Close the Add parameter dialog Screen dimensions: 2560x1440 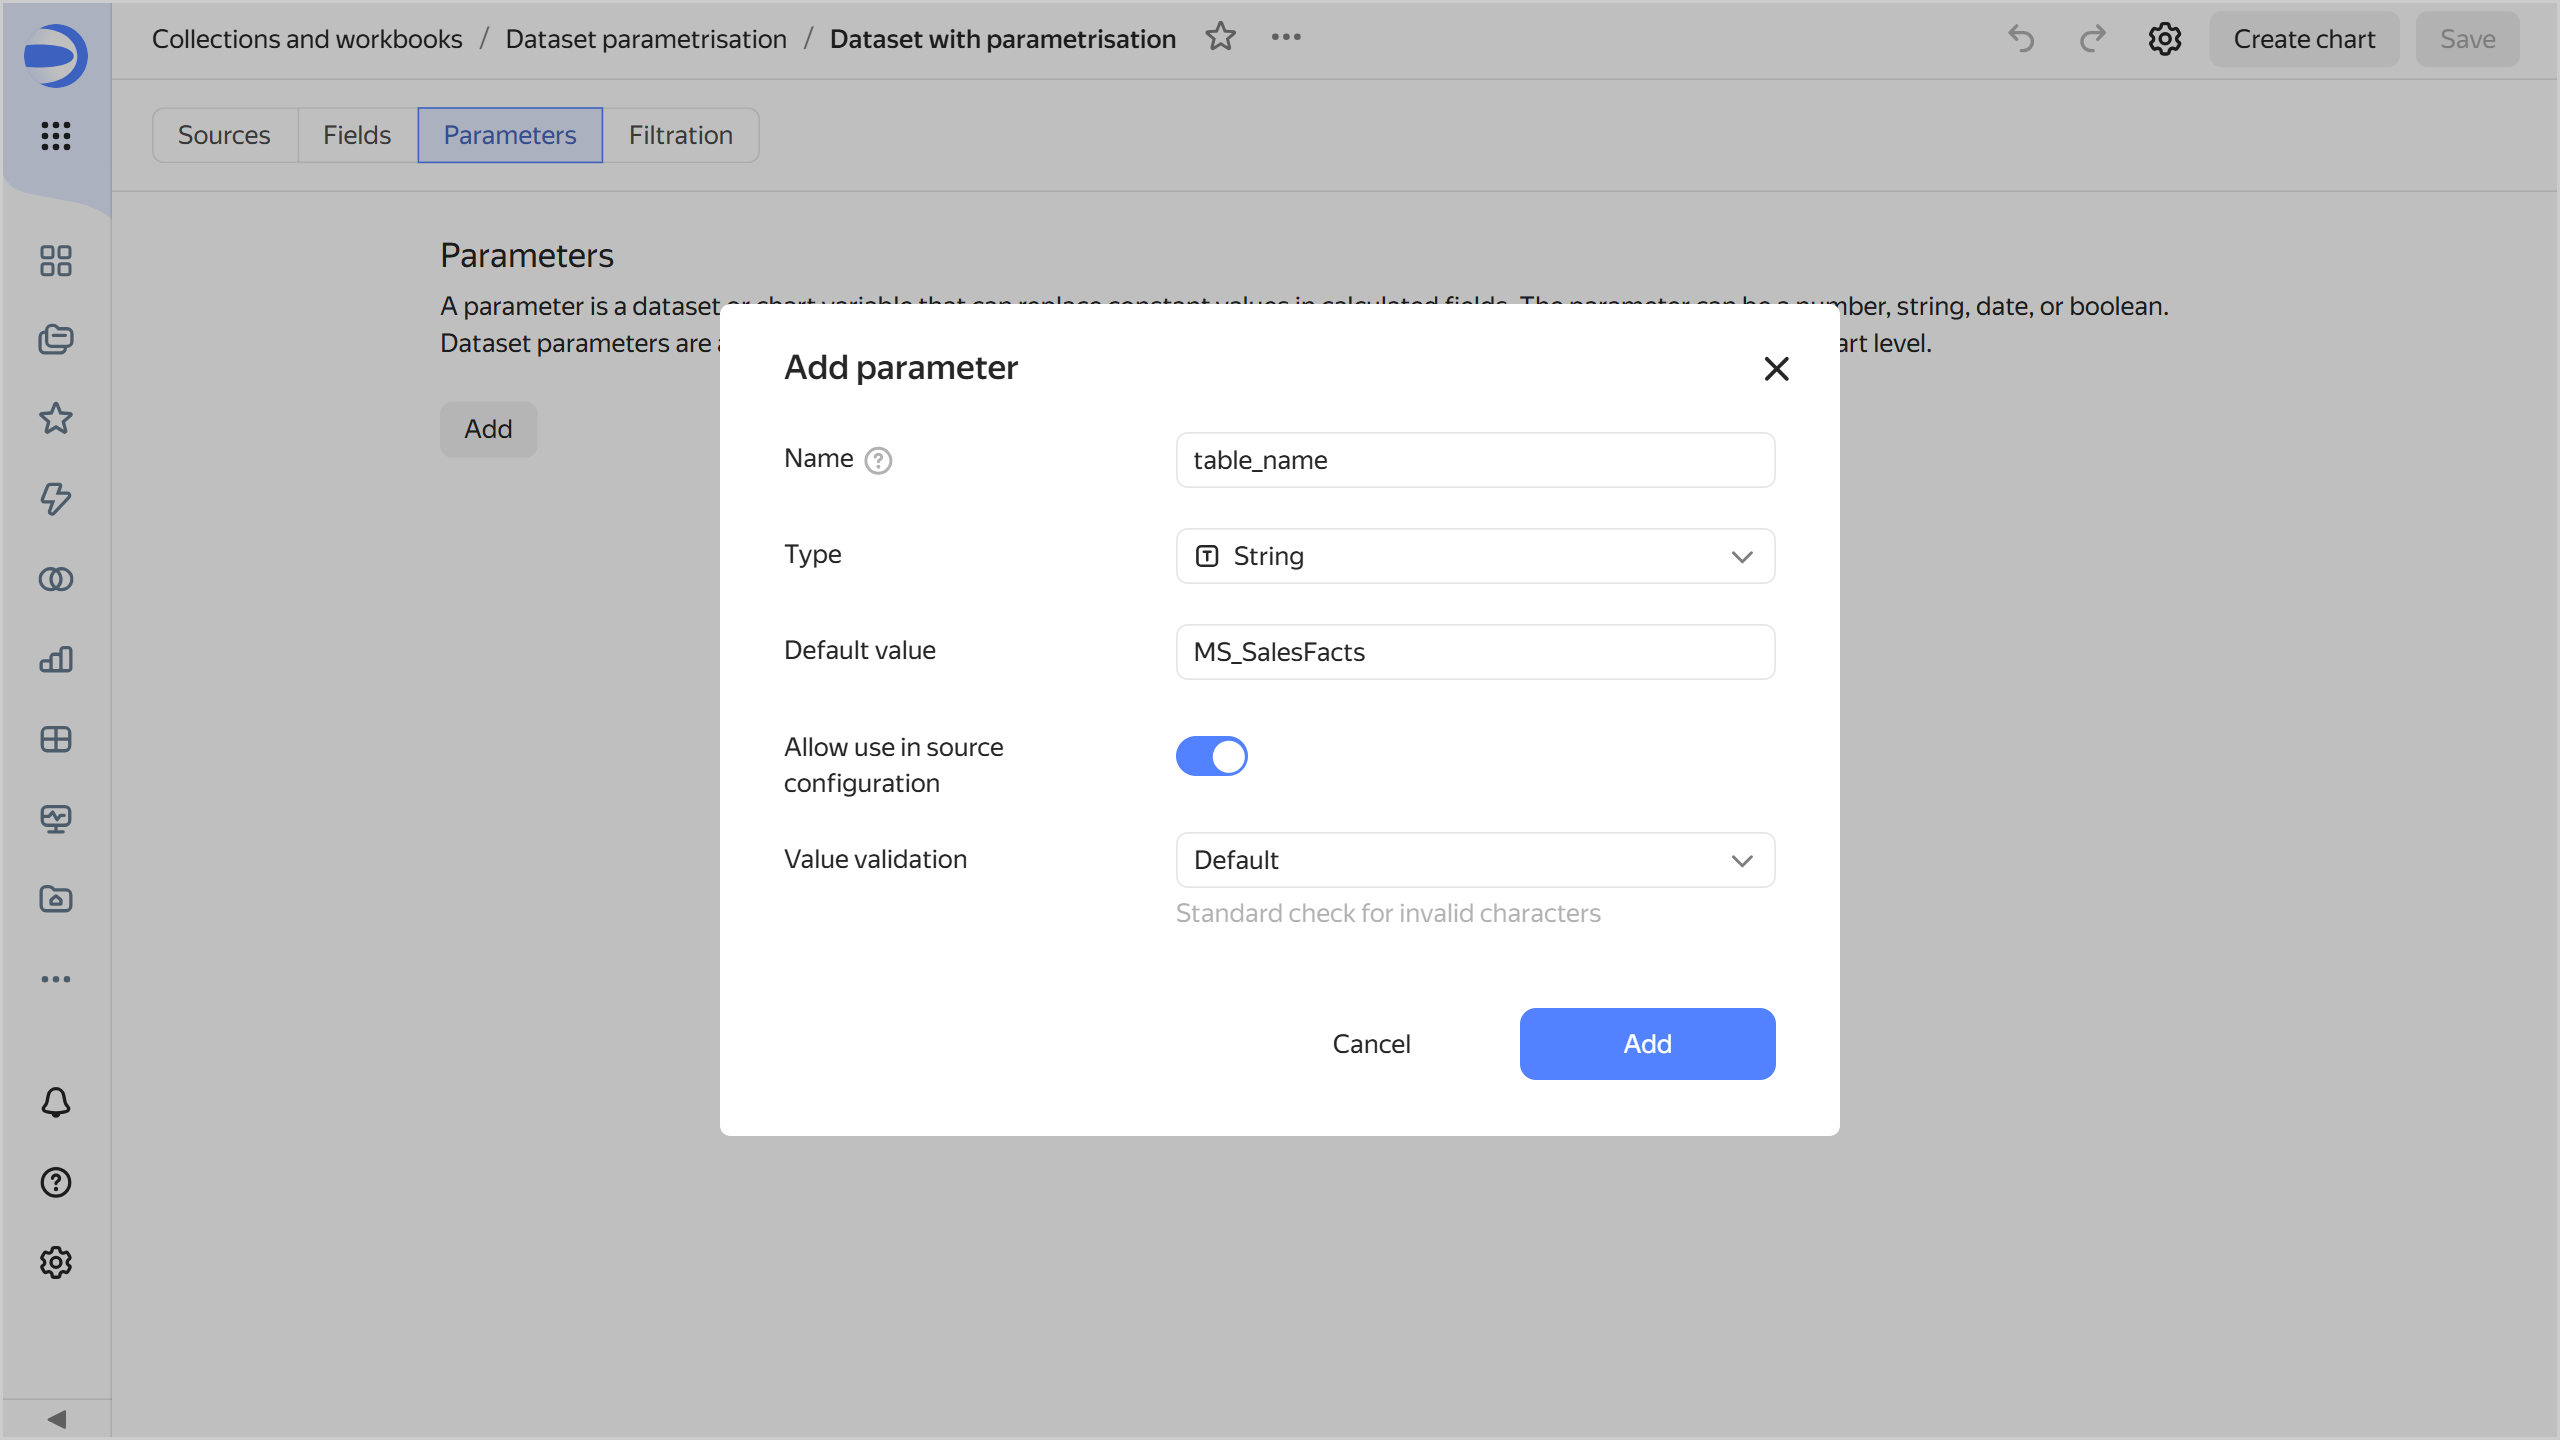click(x=1776, y=369)
